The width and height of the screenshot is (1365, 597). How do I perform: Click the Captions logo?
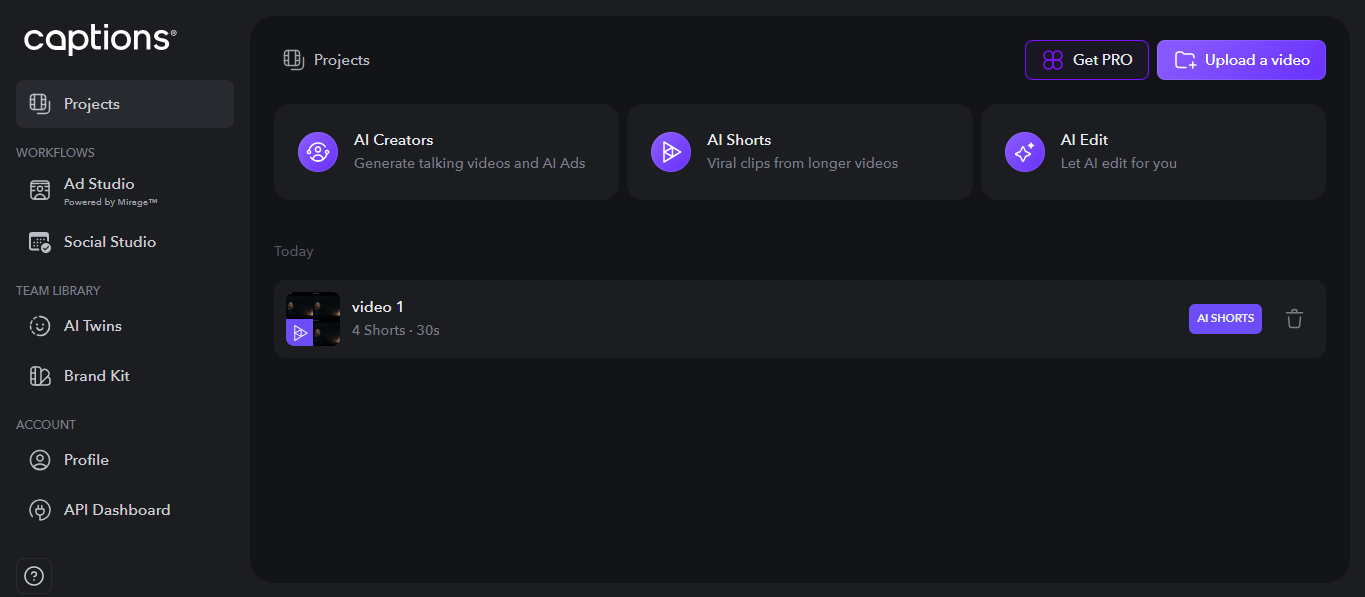click(100, 40)
